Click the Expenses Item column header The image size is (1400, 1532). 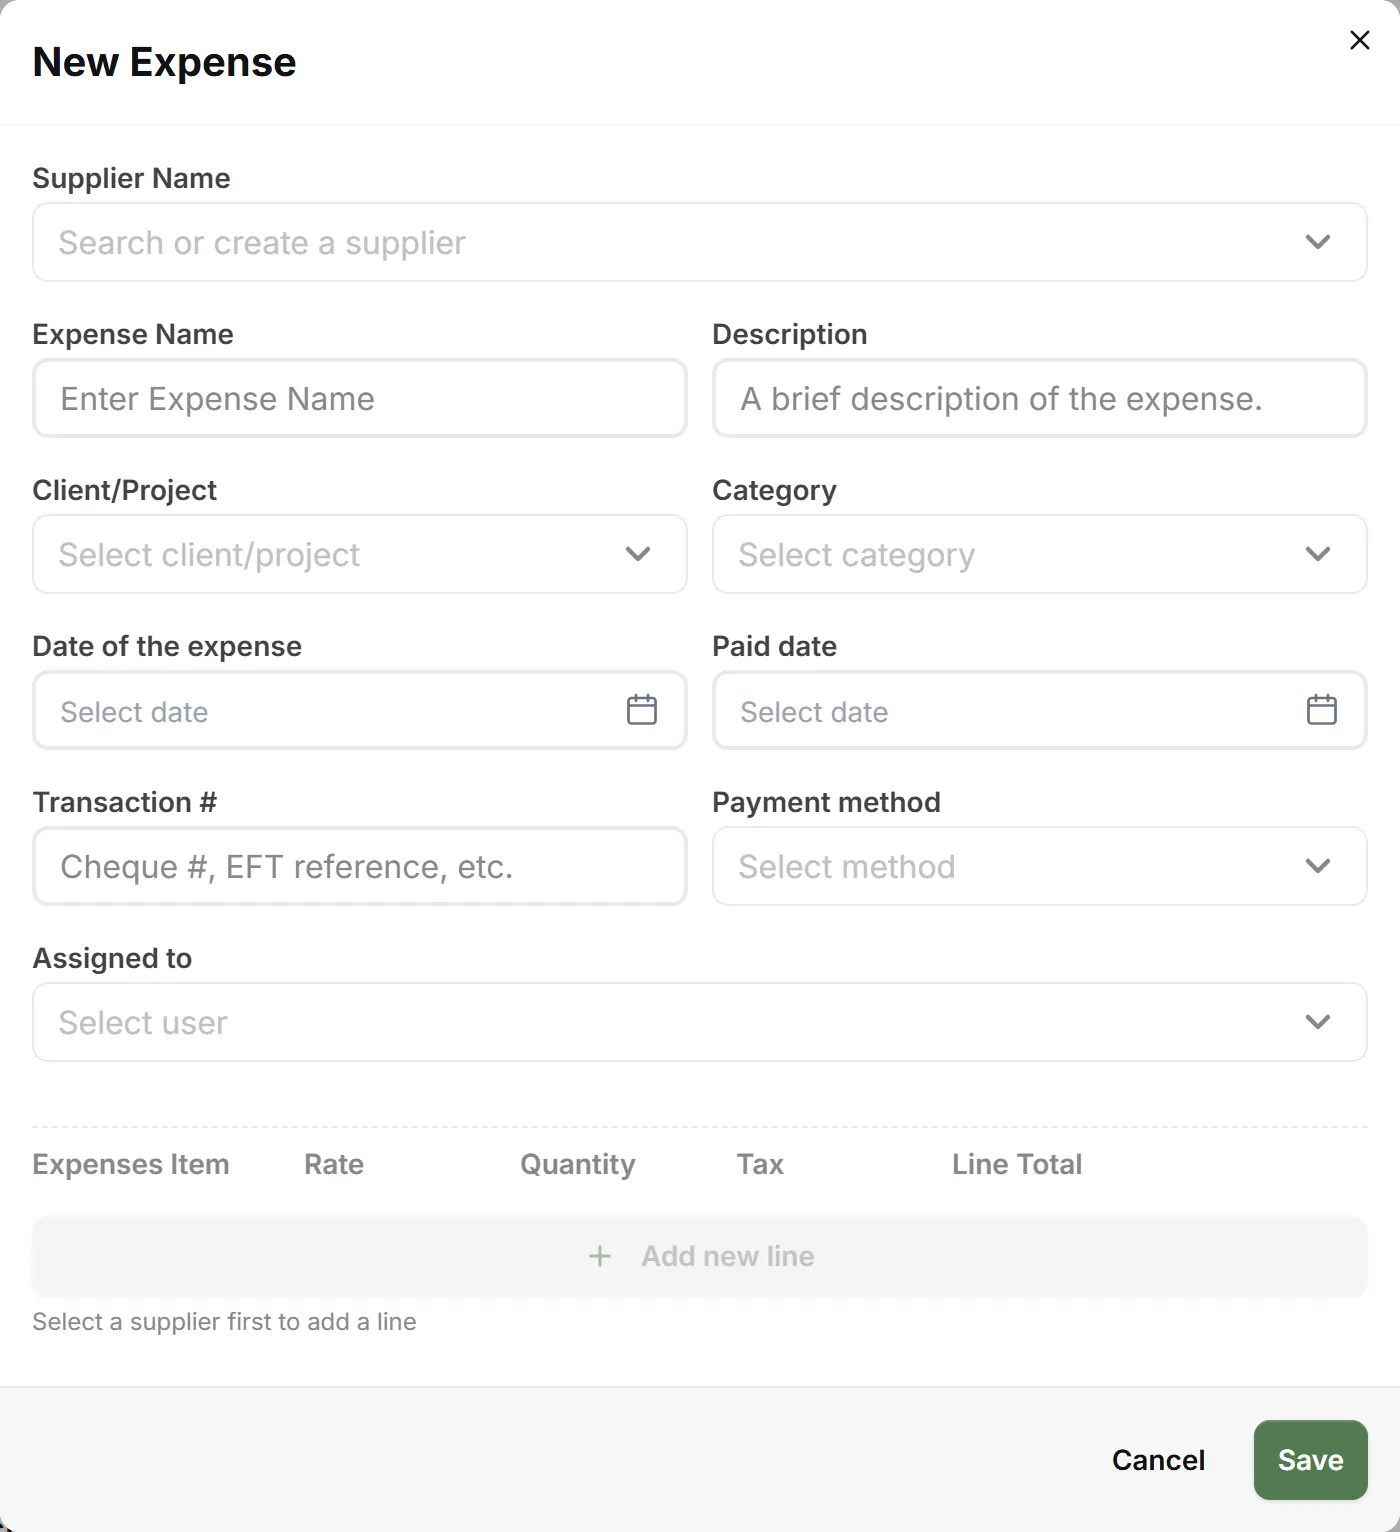131,1164
